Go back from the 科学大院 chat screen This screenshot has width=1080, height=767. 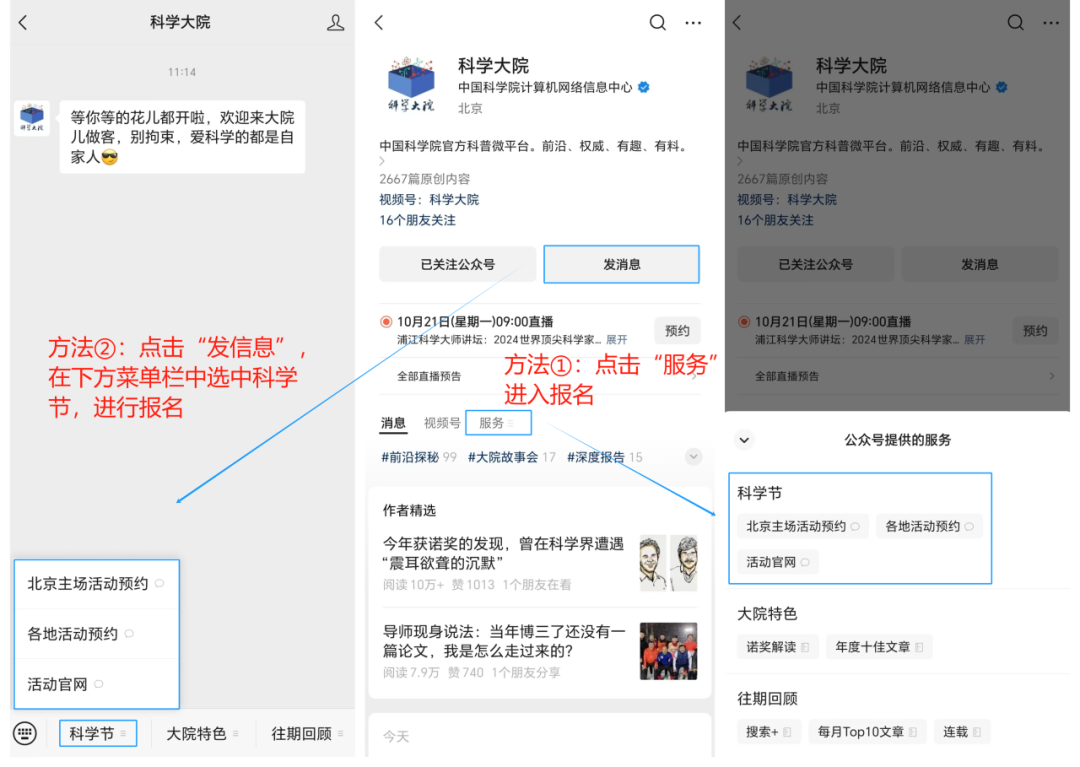point(23,23)
